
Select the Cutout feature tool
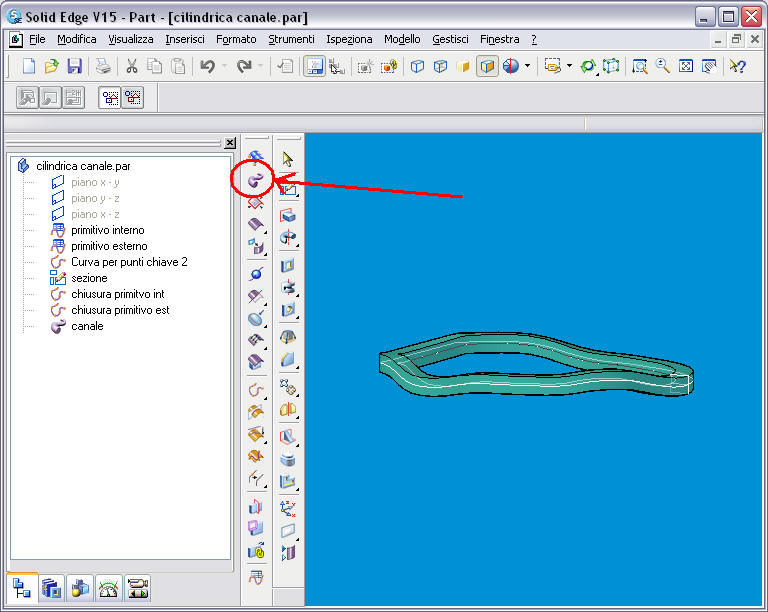(288, 265)
